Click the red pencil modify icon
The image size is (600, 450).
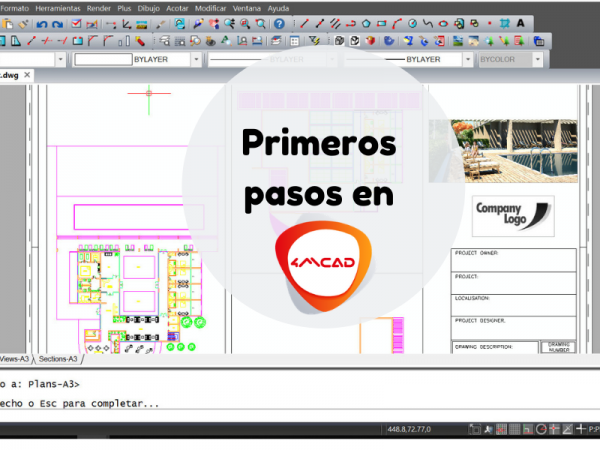(x=140, y=41)
